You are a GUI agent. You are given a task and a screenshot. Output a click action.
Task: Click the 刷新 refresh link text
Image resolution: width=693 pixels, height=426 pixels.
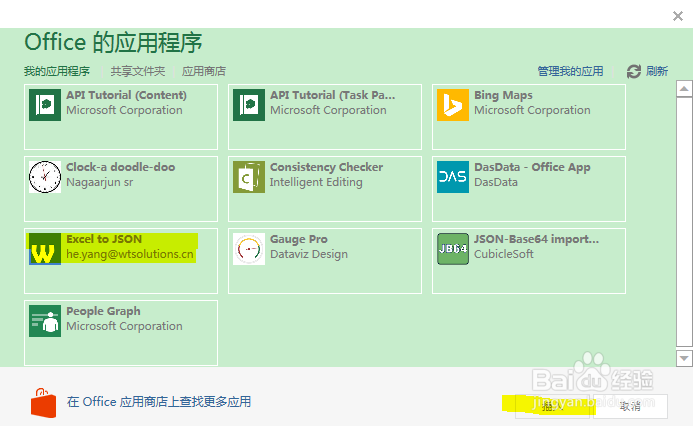[x=657, y=71]
